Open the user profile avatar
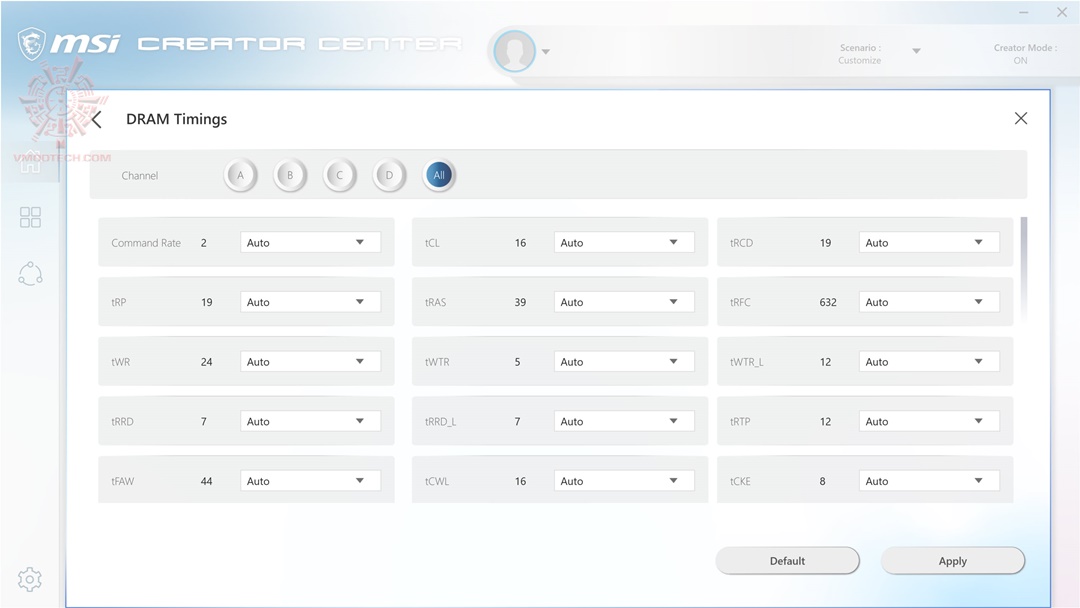 (515, 51)
